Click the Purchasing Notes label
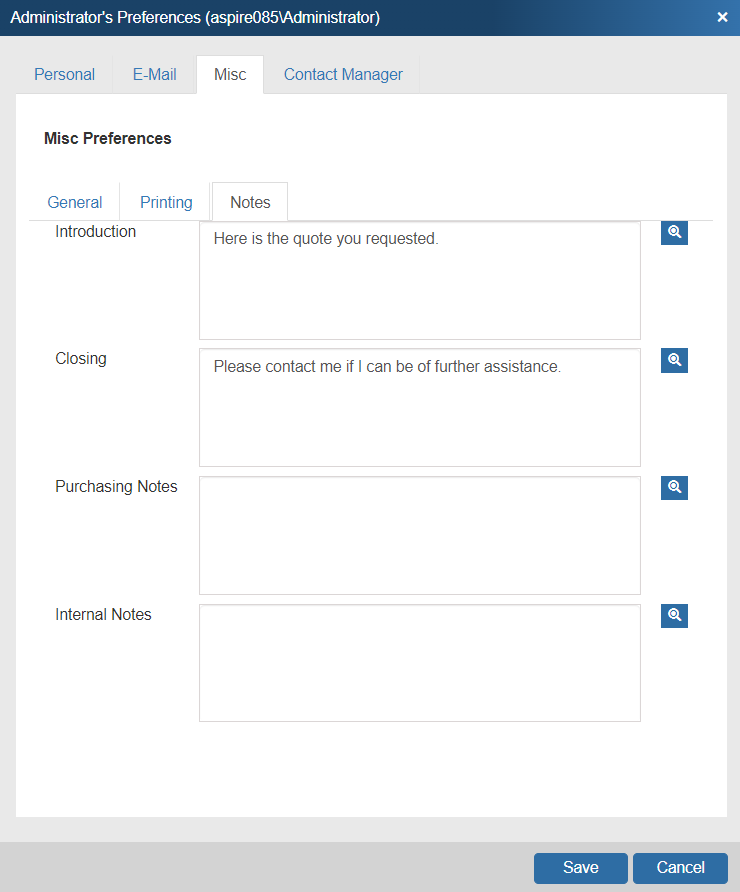 click(116, 487)
